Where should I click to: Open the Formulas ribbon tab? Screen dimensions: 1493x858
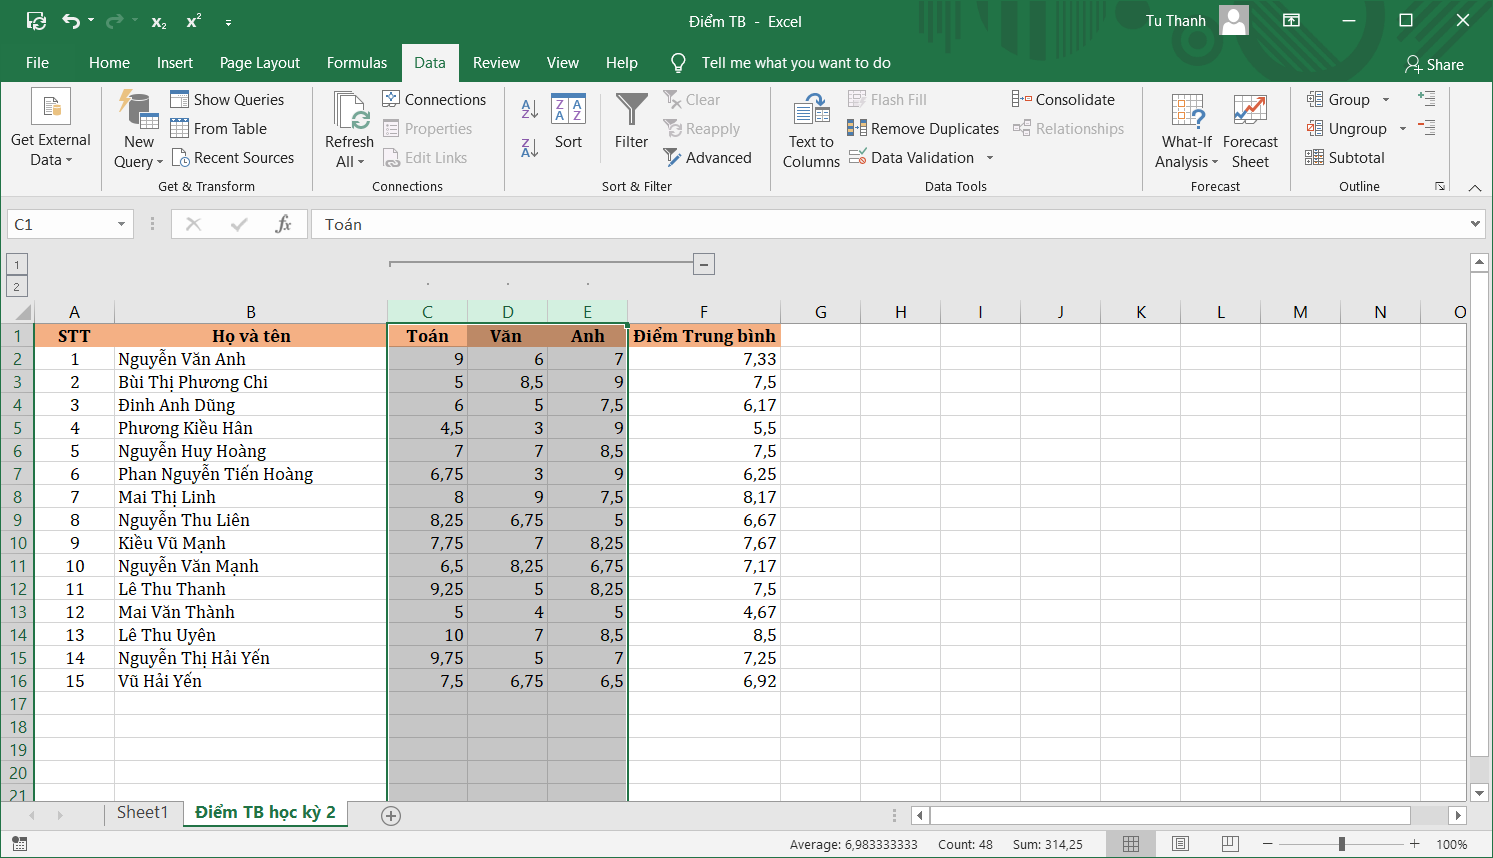pyautogui.click(x=357, y=62)
